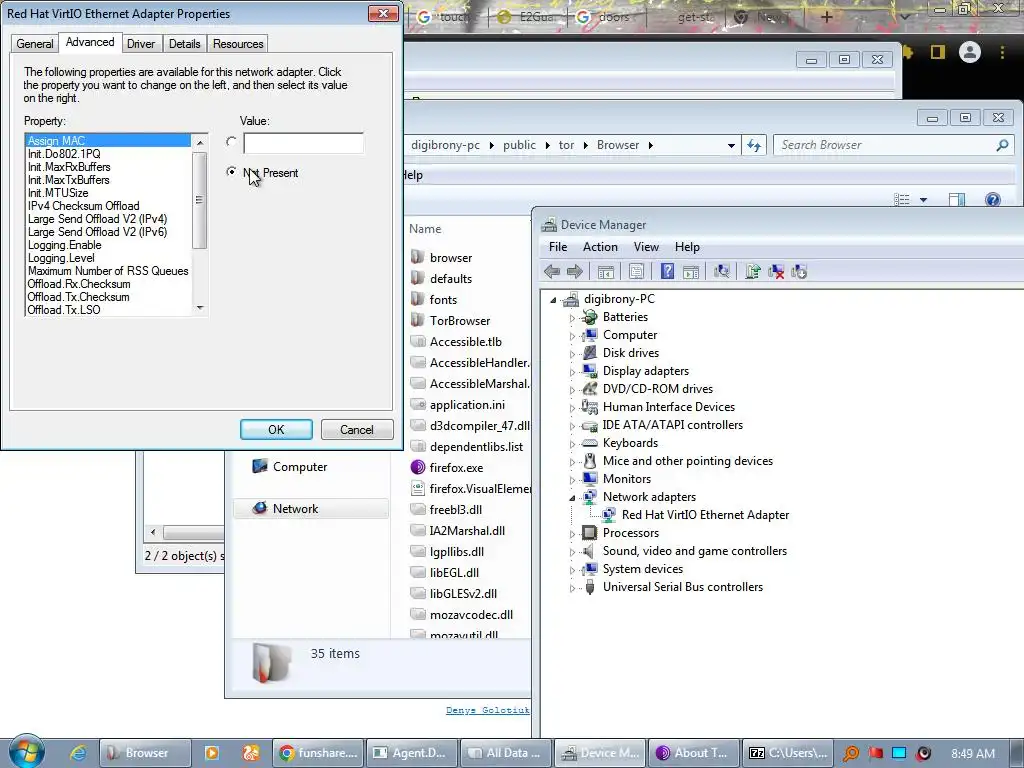1024x768 pixels.
Task: Click the Denys Golotiuk link
Action: 487,710
